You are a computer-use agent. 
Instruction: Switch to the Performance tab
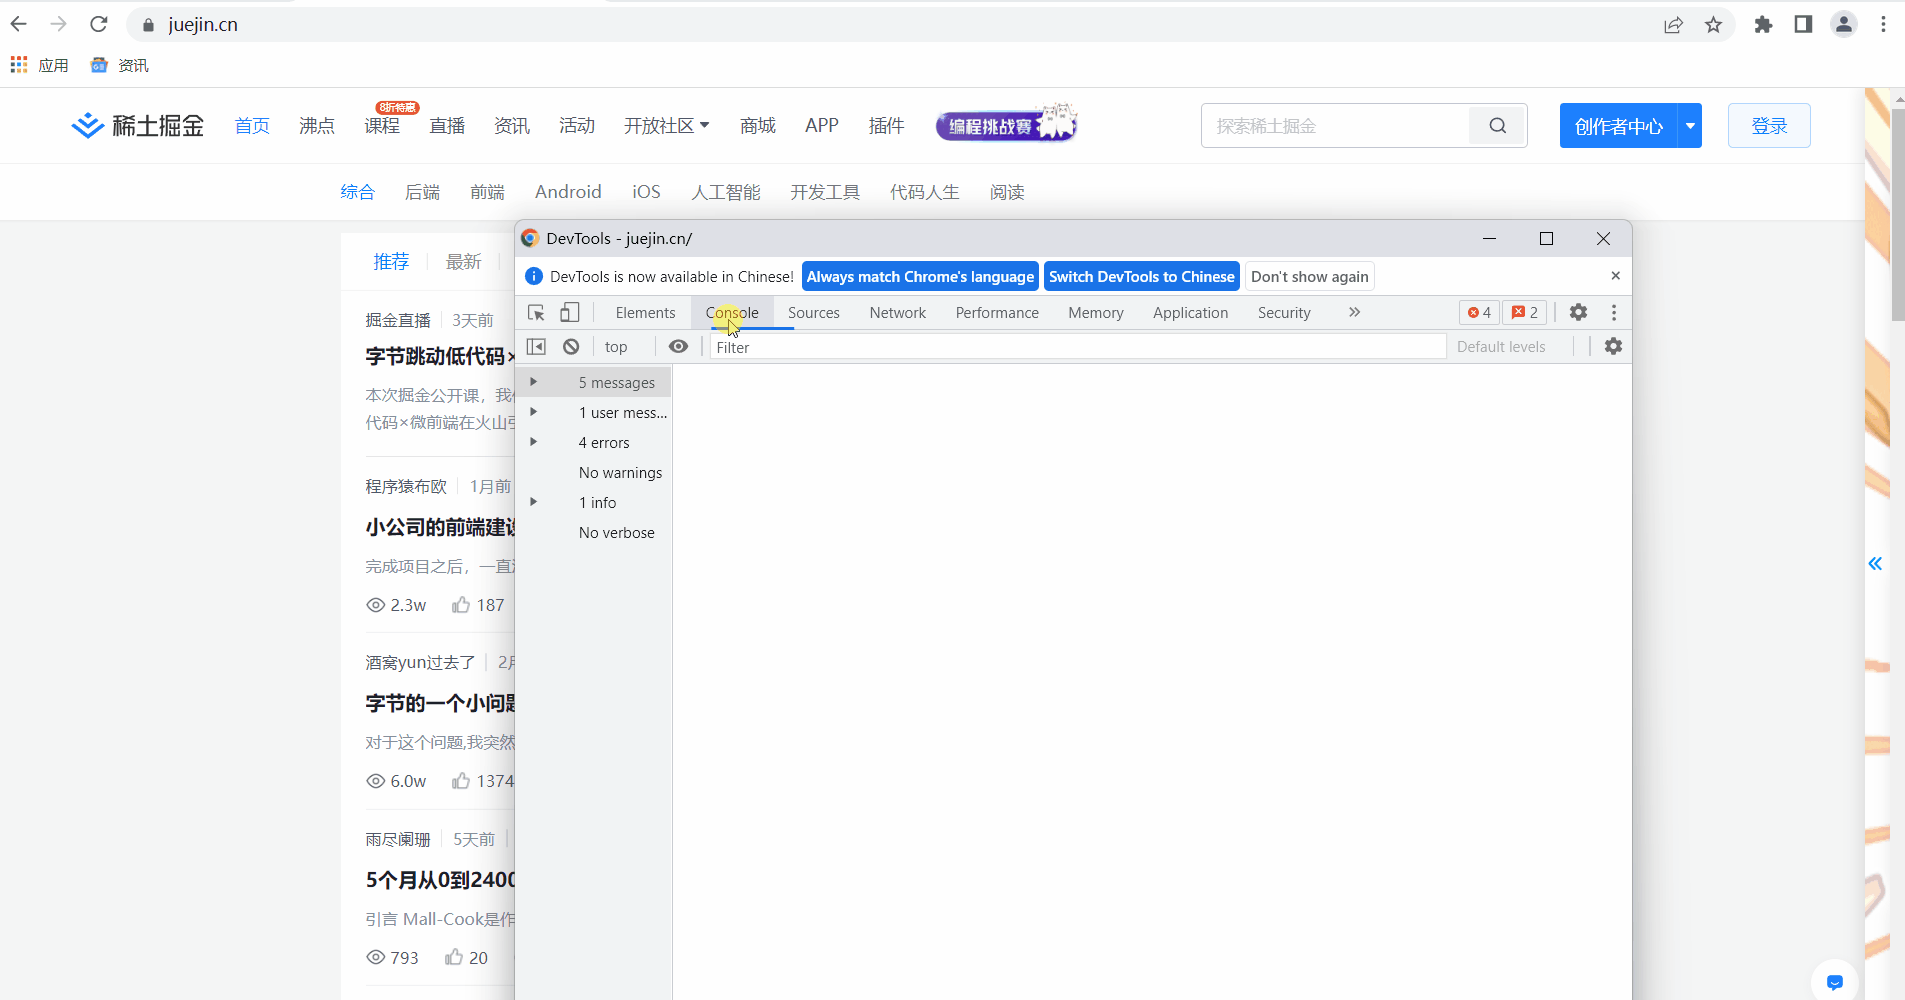click(997, 313)
